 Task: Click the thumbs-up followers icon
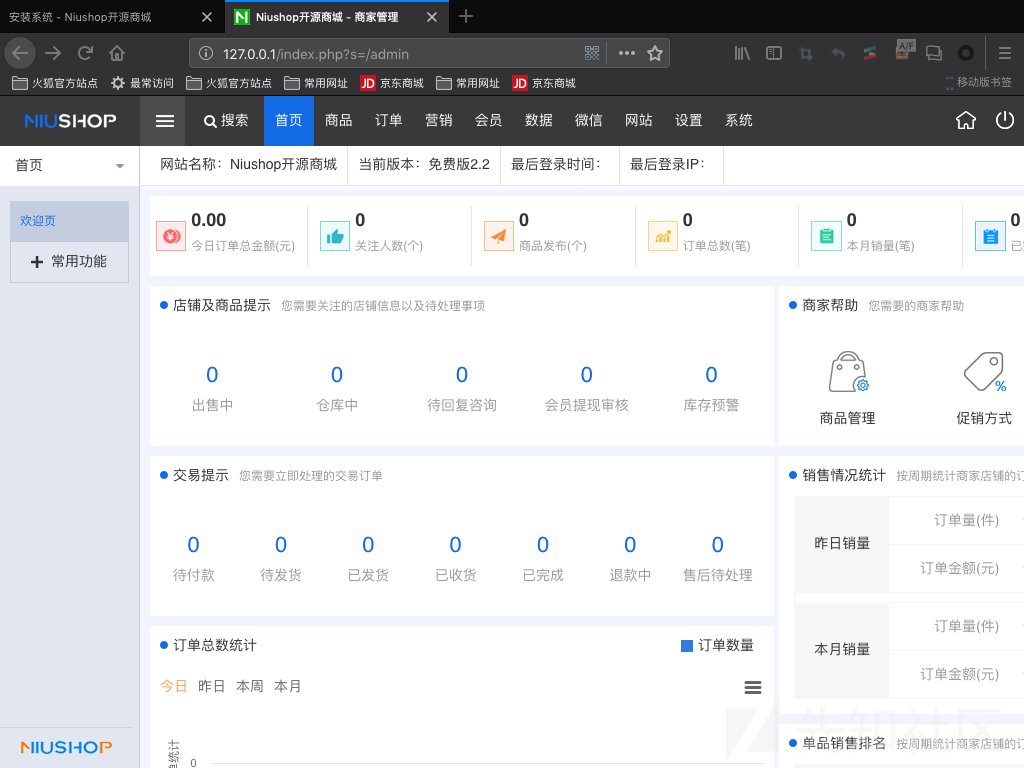point(335,236)
